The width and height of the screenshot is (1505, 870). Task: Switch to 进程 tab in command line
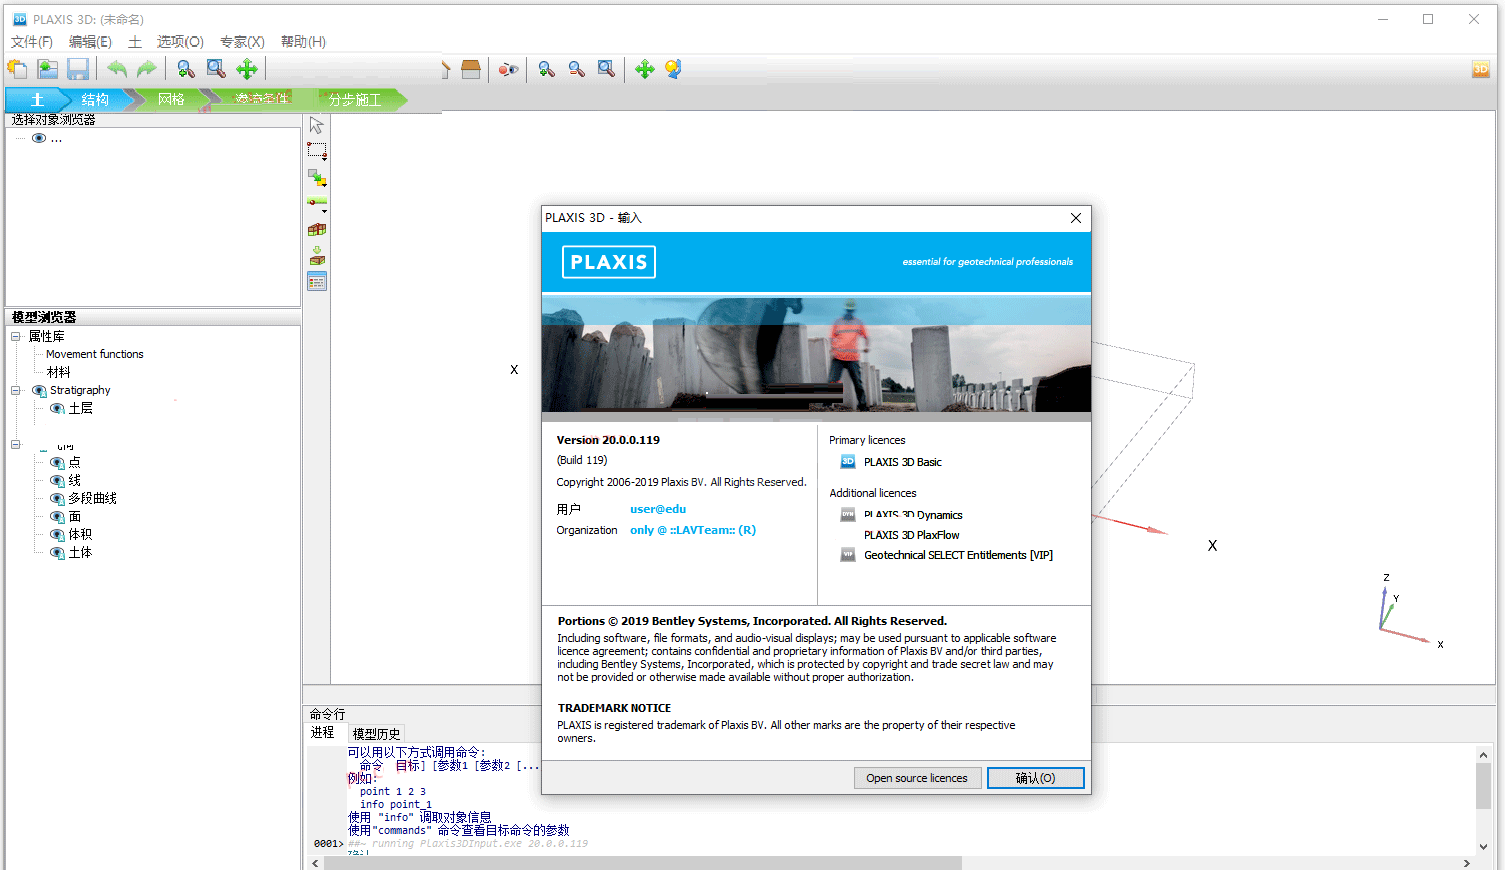pyautogui.click(x=322, y=733)
